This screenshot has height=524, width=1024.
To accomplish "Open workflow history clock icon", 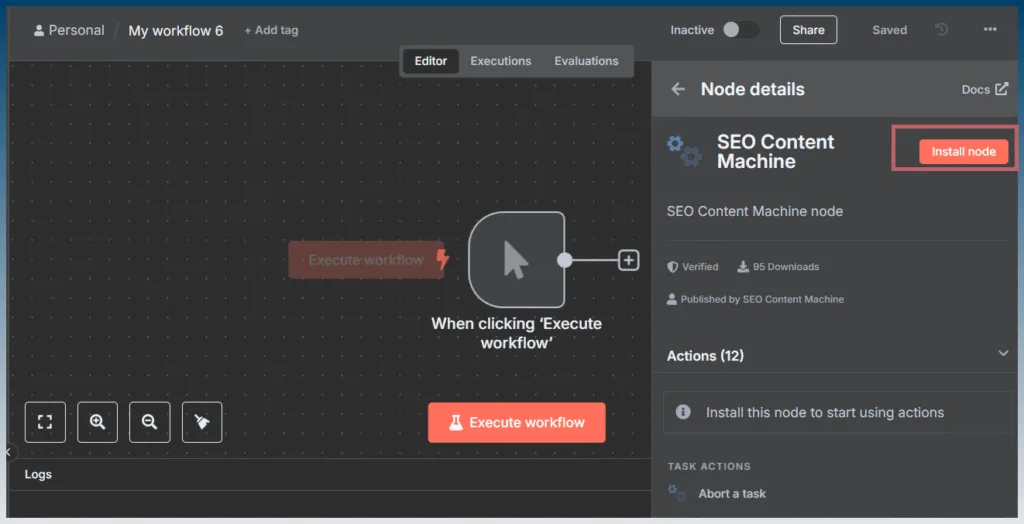I will coord(941,29).
